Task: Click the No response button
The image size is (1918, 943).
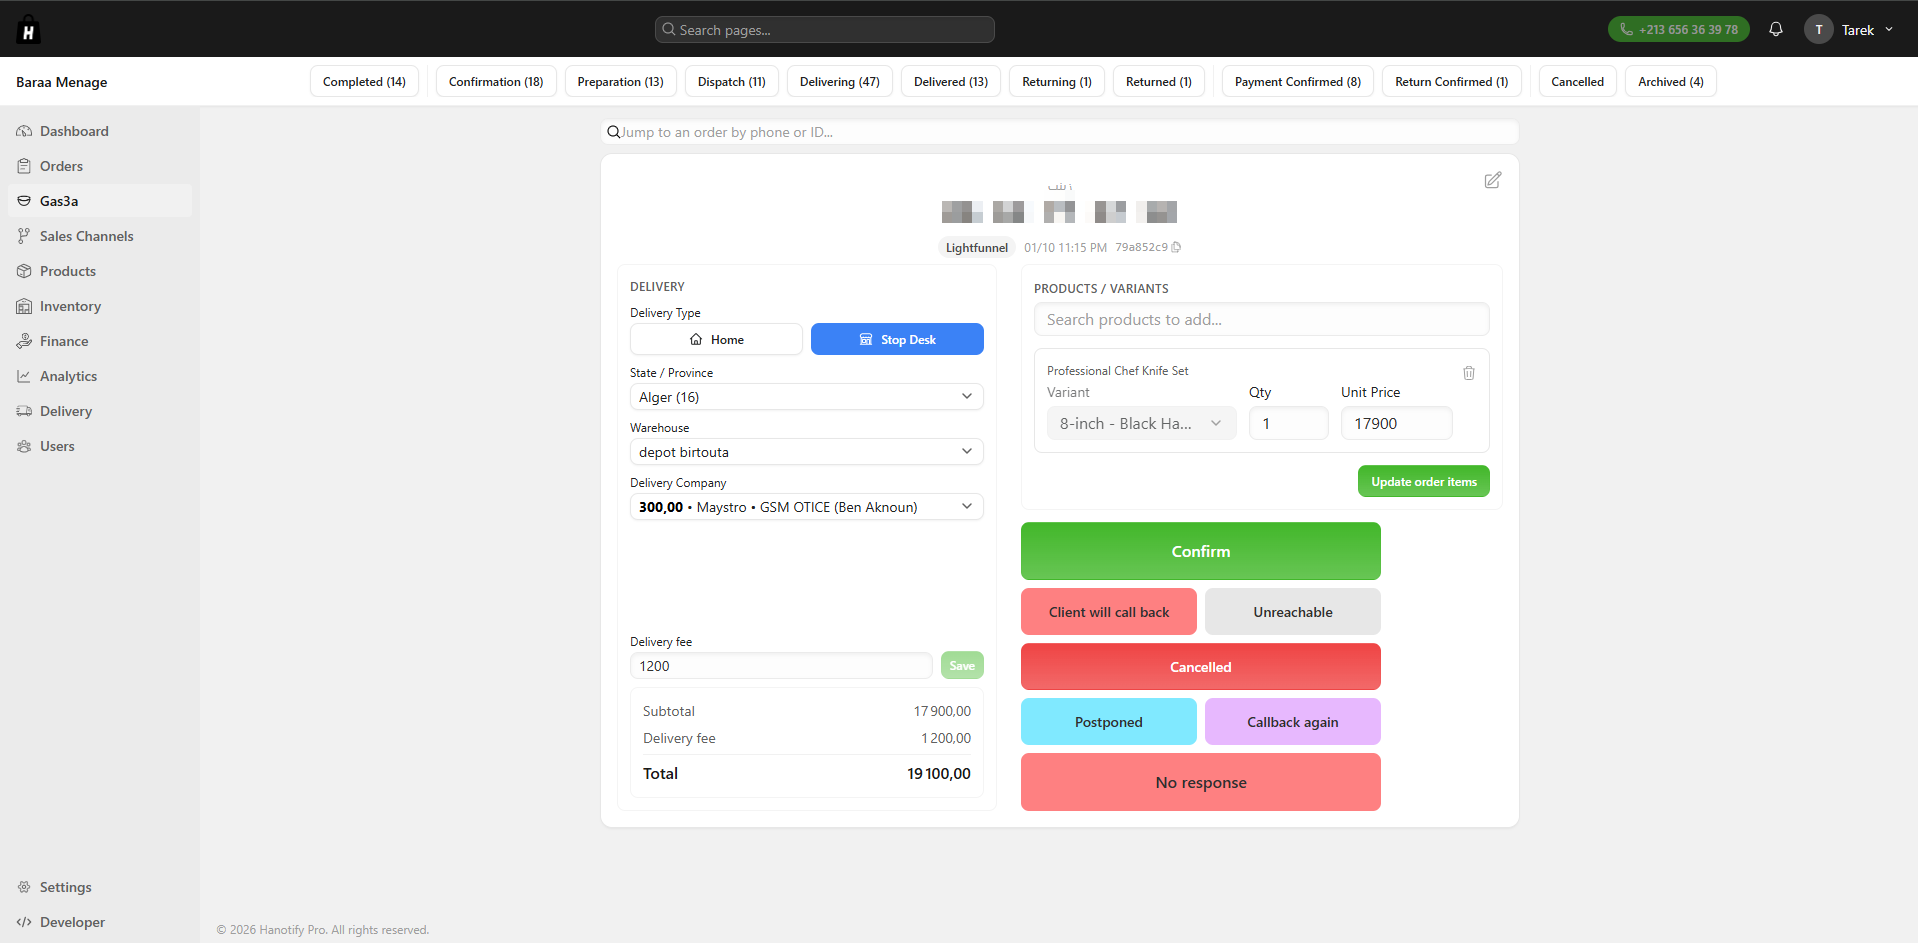Action: pyautogui.click(x=1201, y=782)
